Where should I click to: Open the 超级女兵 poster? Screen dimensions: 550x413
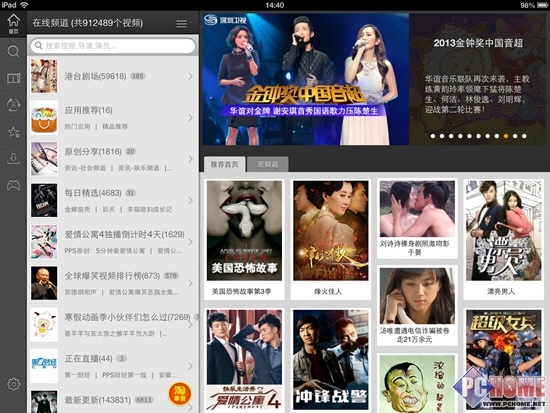point(504,360)
